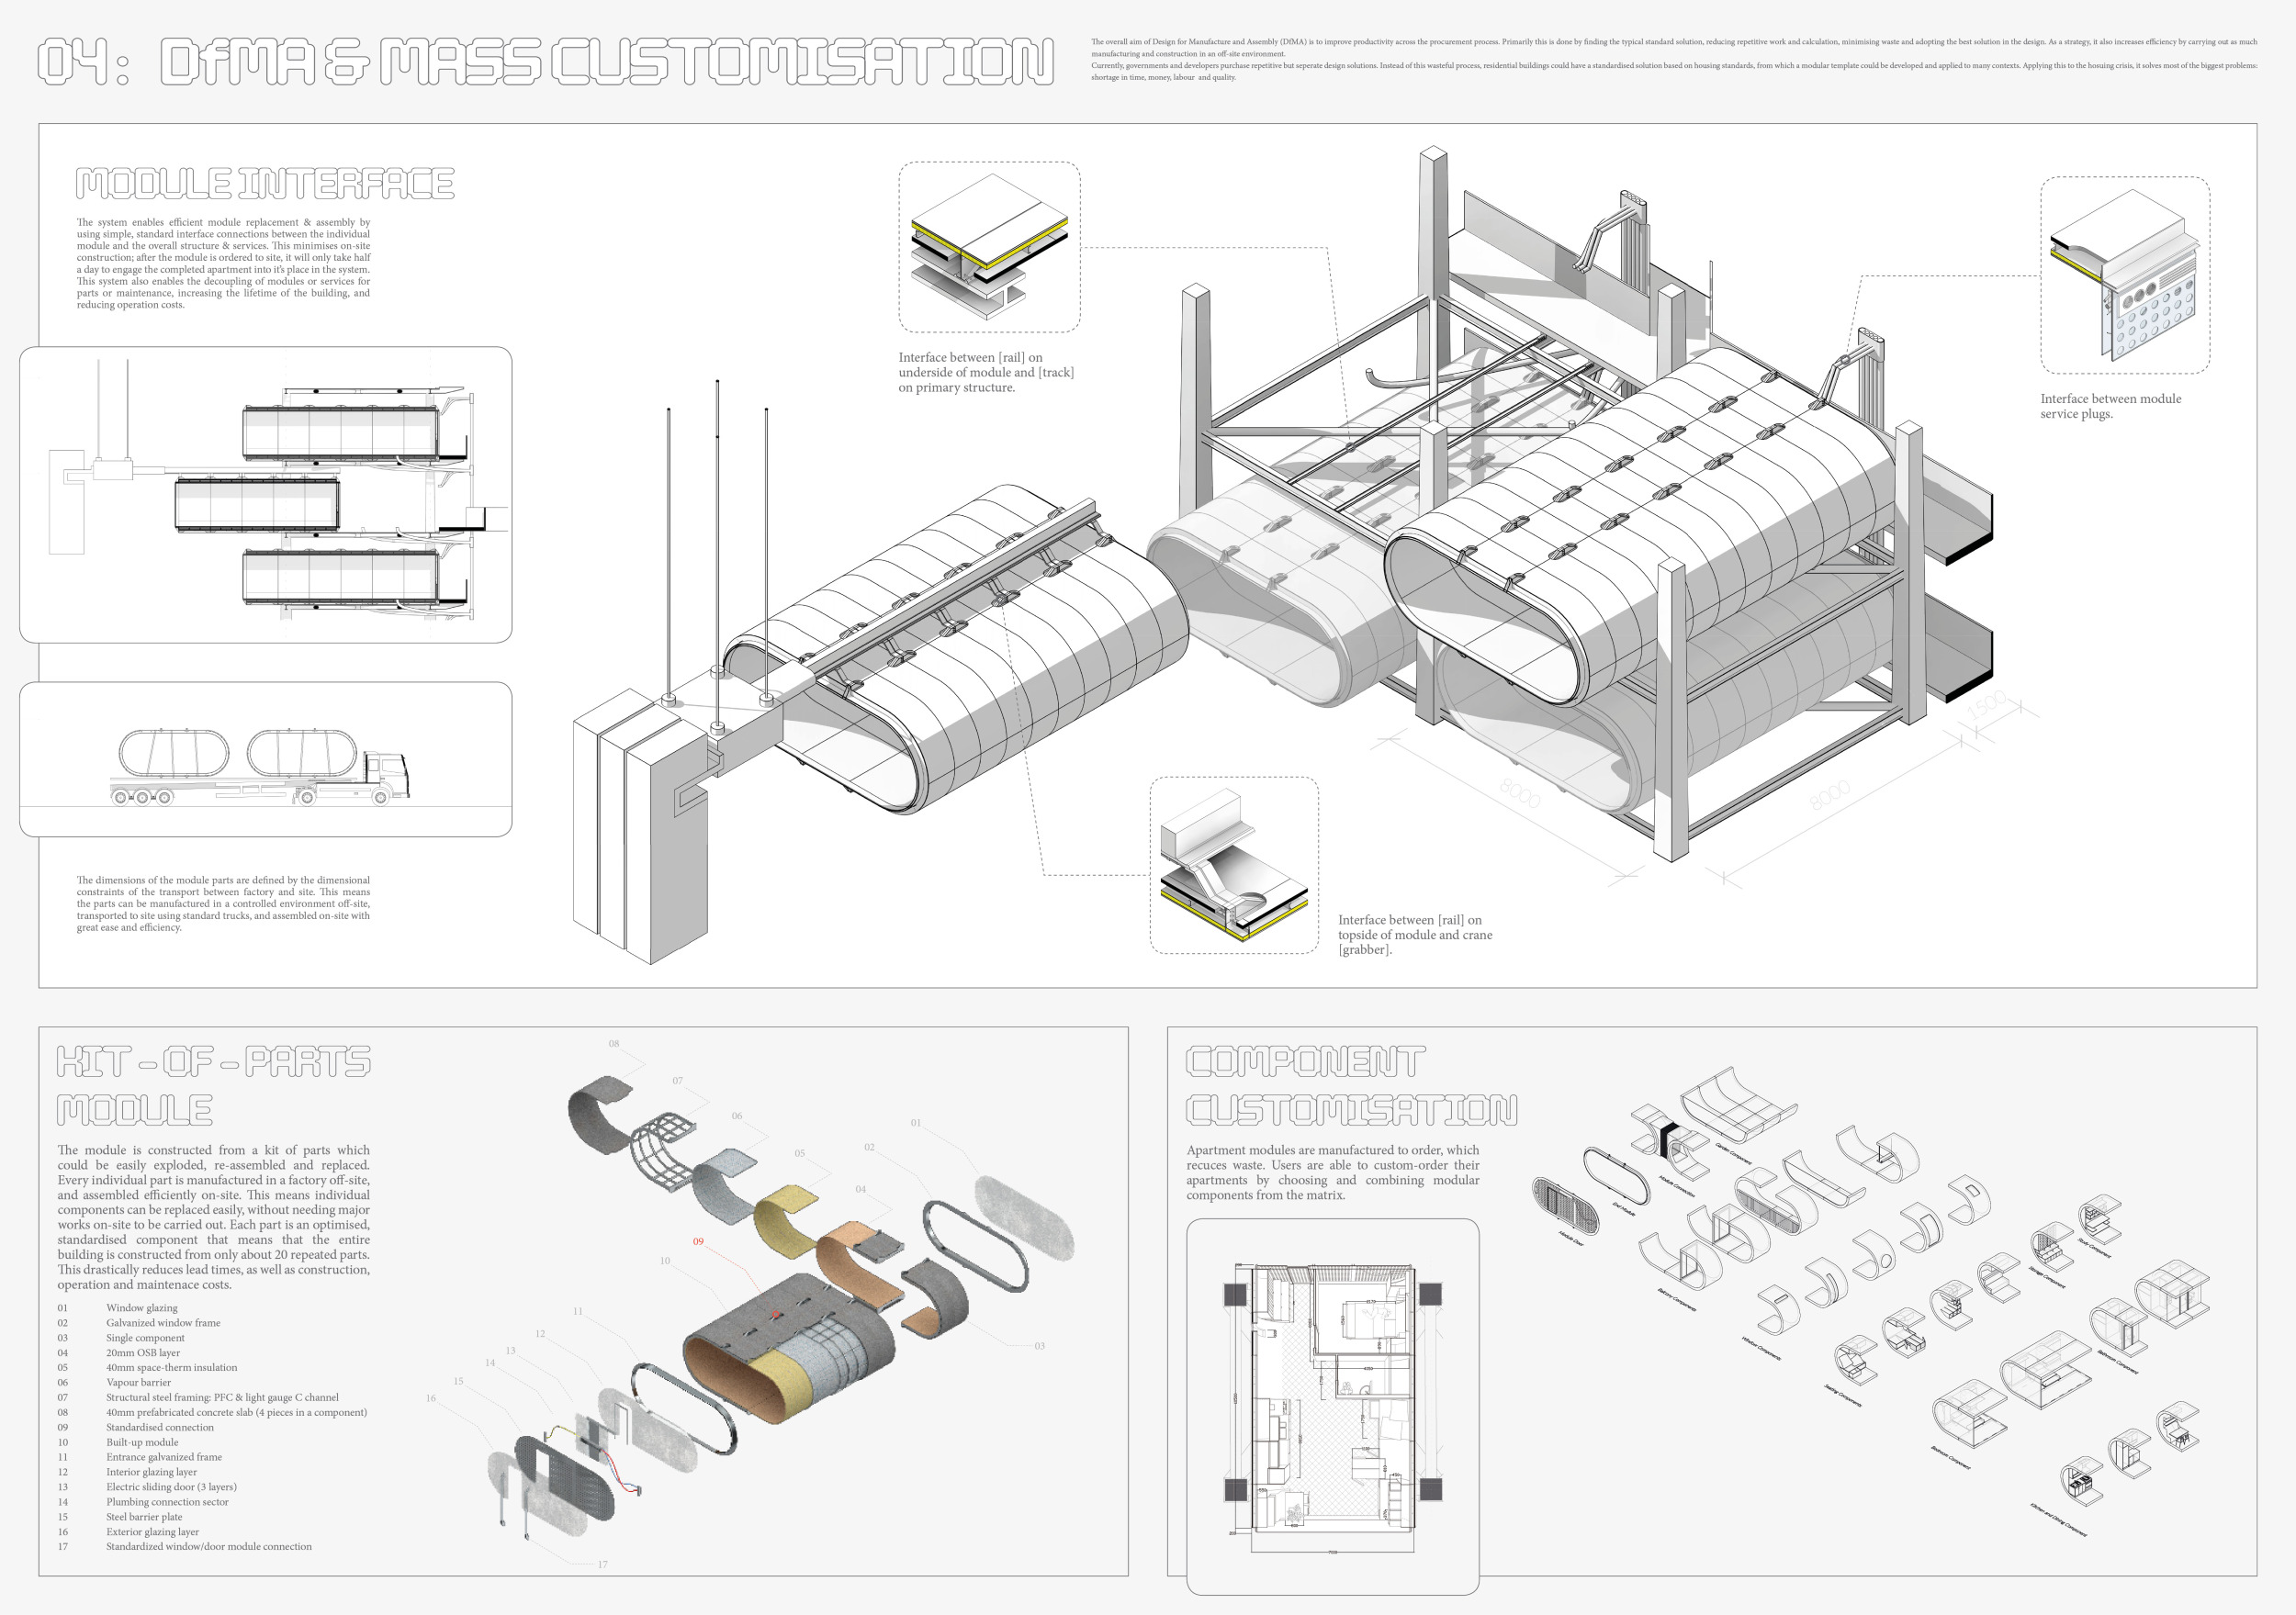Click caption 'Interface between module service plugs'
The image size is (2296, 1615).
(x=2110, y=406)
